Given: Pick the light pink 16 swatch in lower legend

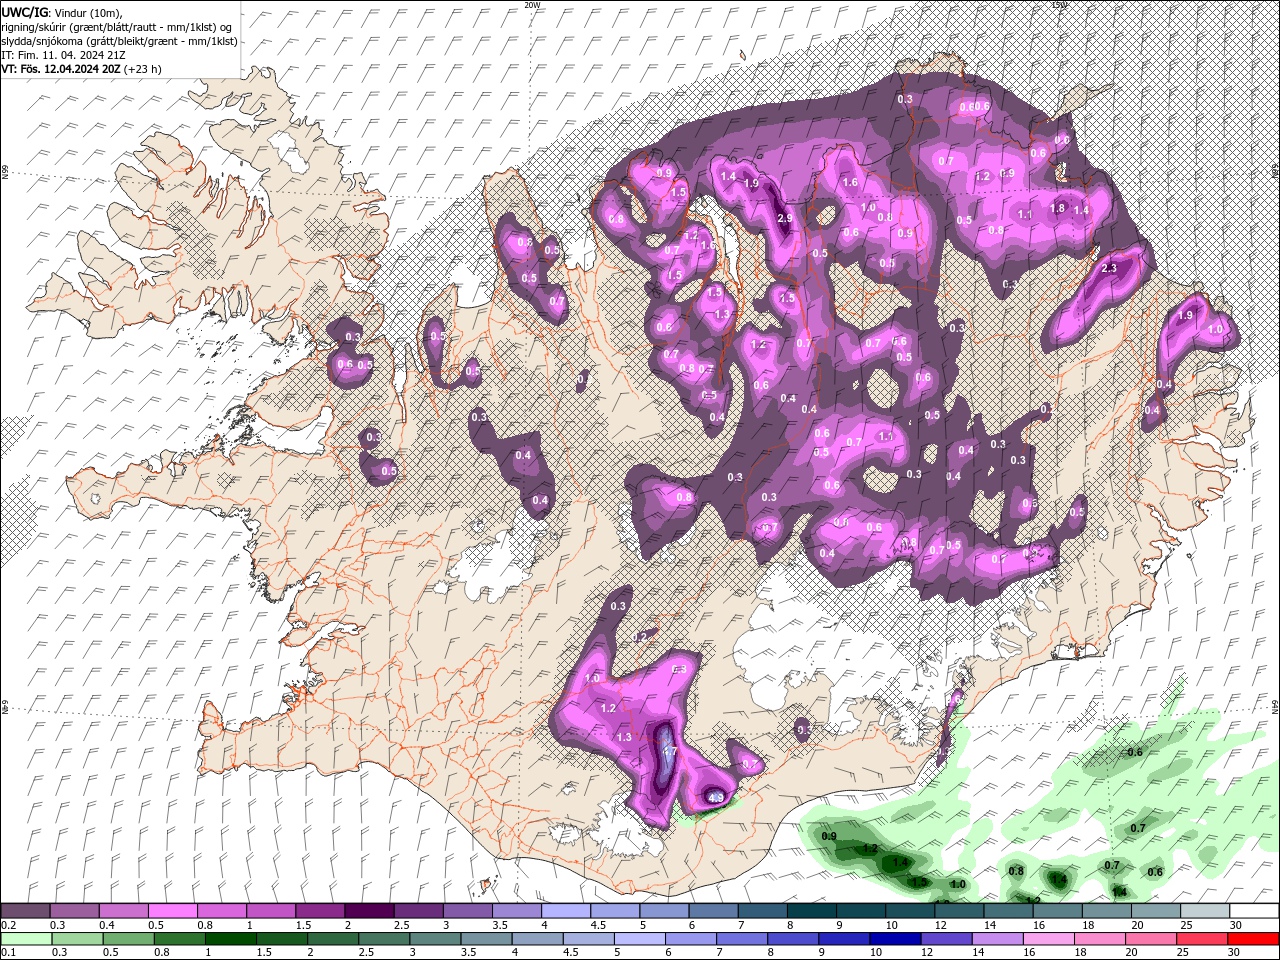Looking at the screenshot, I should 1048,939.
